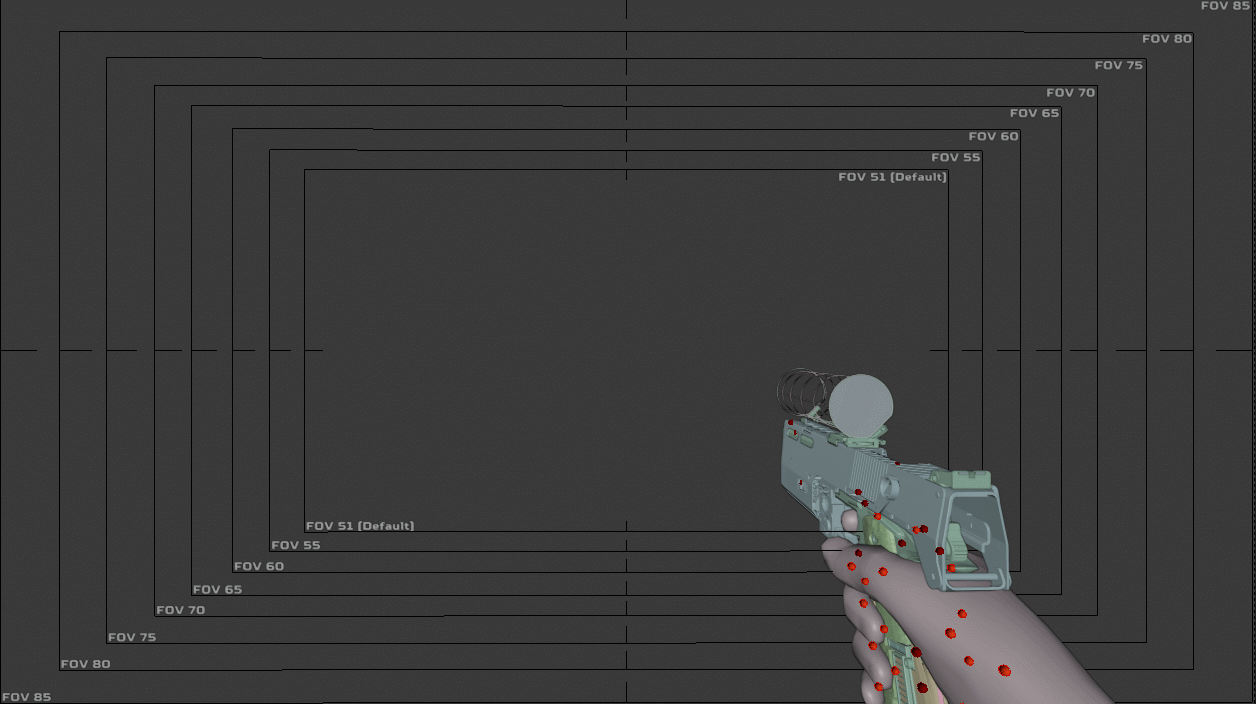Screen dimensions: 1256x704
Task: Click the lower "FOV 65" label
Action: click(217, 590)
